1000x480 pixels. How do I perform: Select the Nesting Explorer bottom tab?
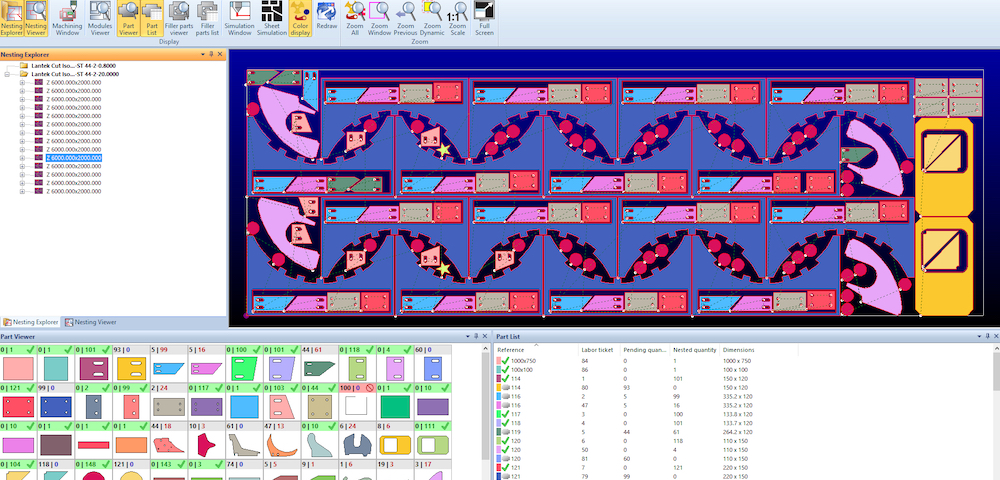click(x=32, y=322)
